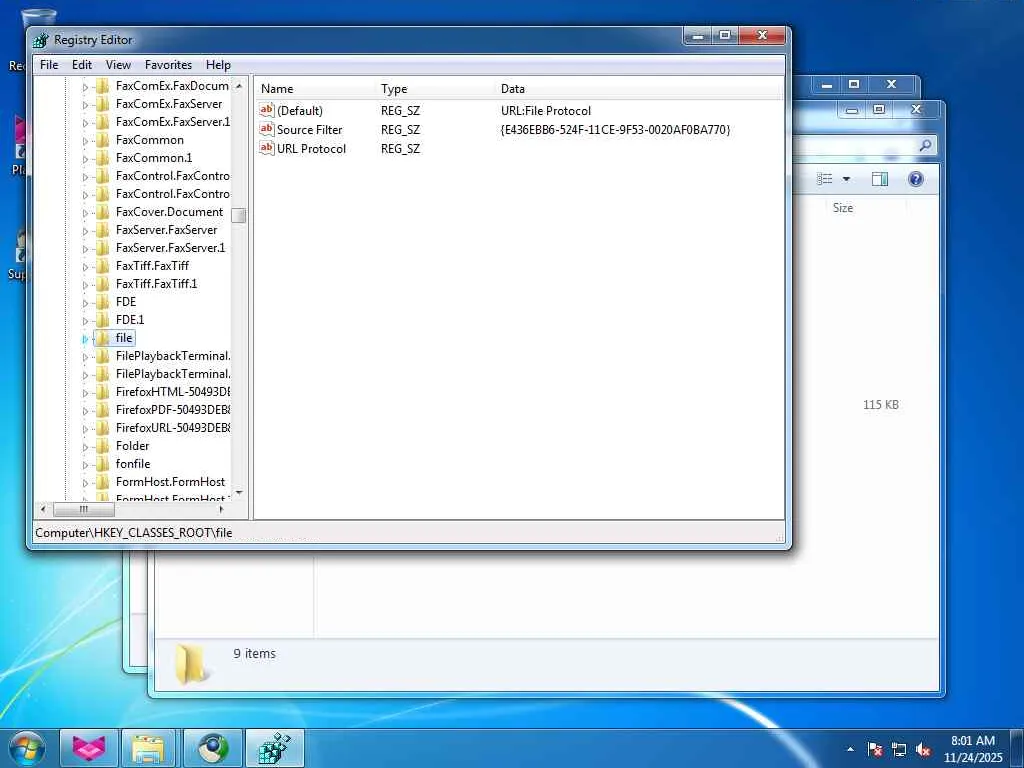Click the URL:File Protocol data value
1024x768 pixels.
tap(546, 110)
